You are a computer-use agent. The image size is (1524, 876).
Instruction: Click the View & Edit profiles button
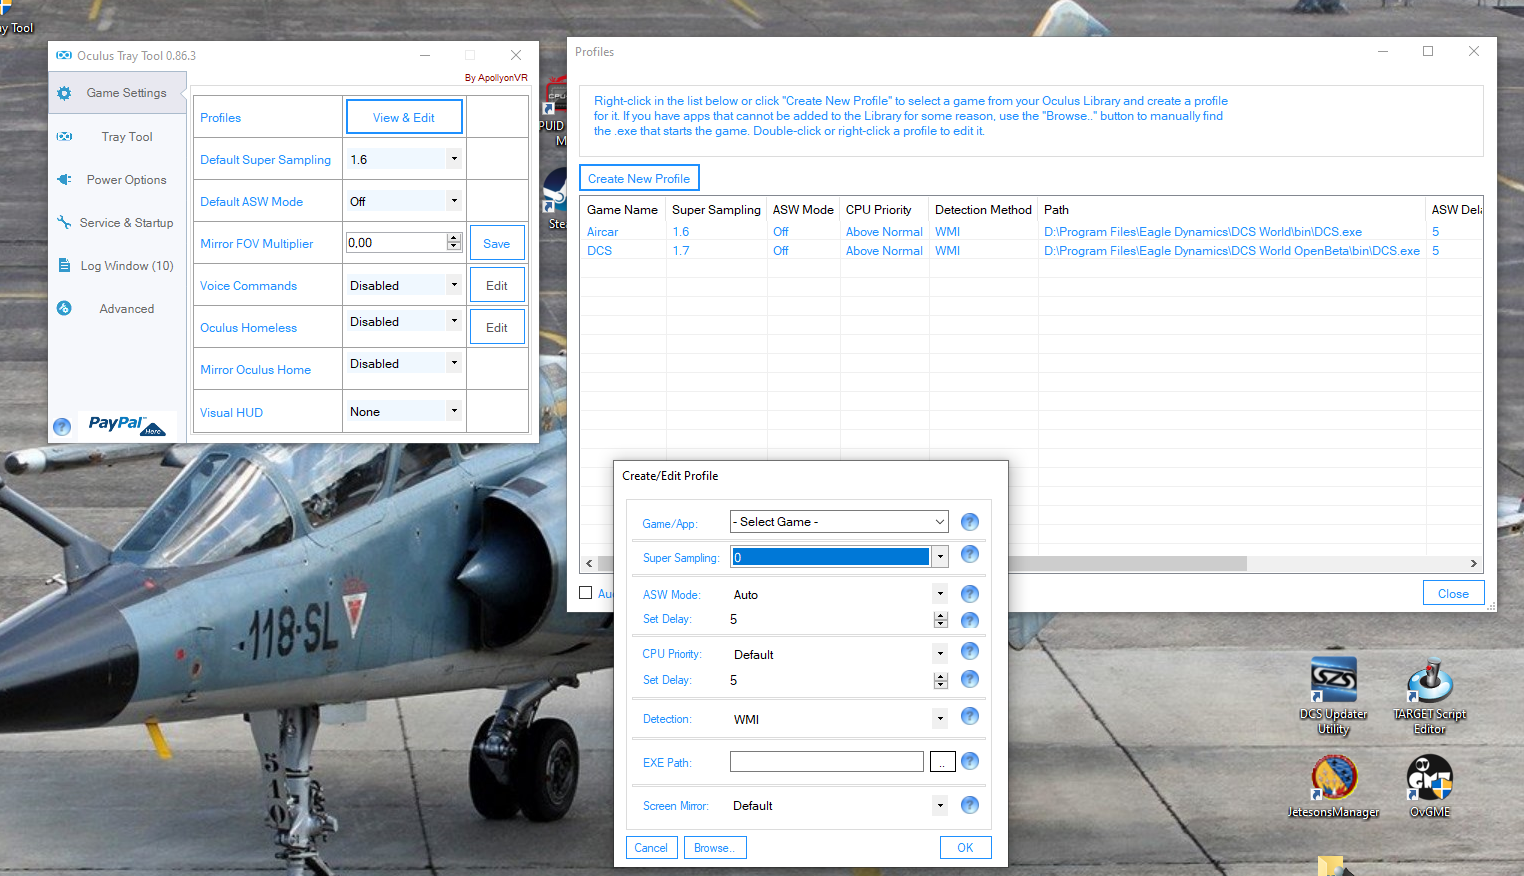(x=404, y=117)
